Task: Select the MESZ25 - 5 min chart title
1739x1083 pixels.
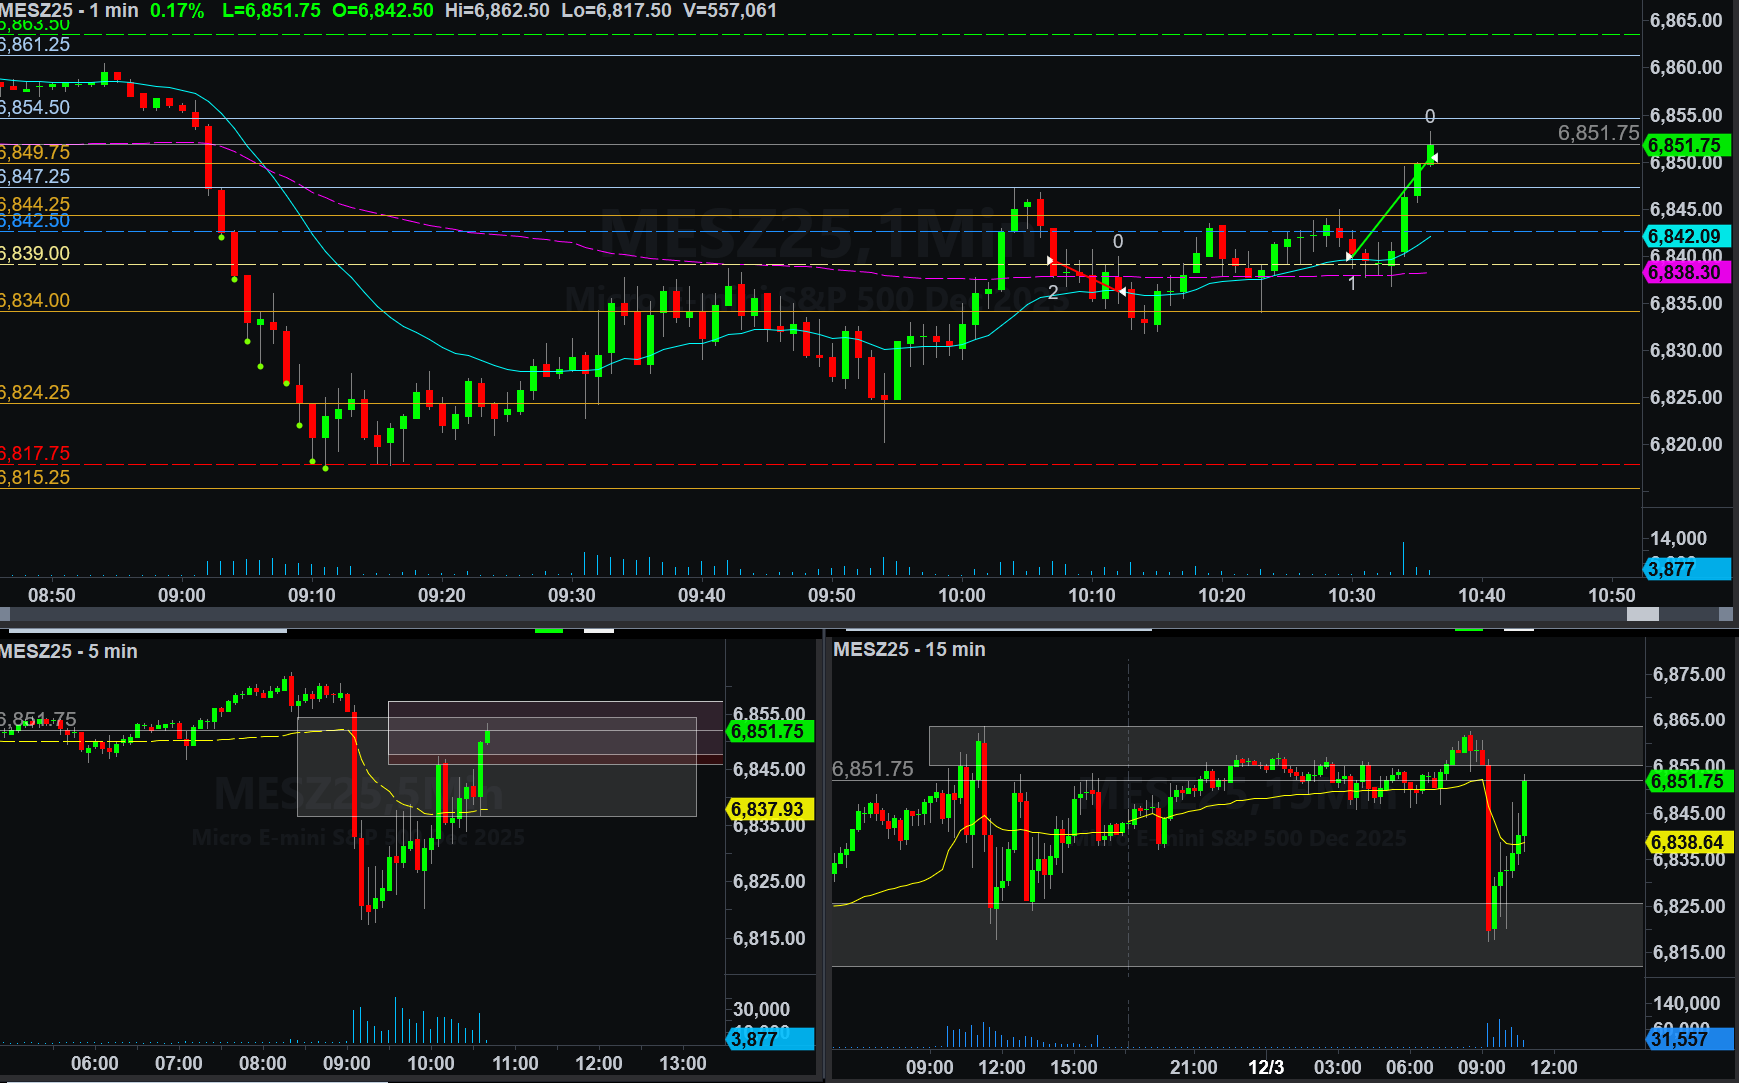Action: click(x=69, y=651)
